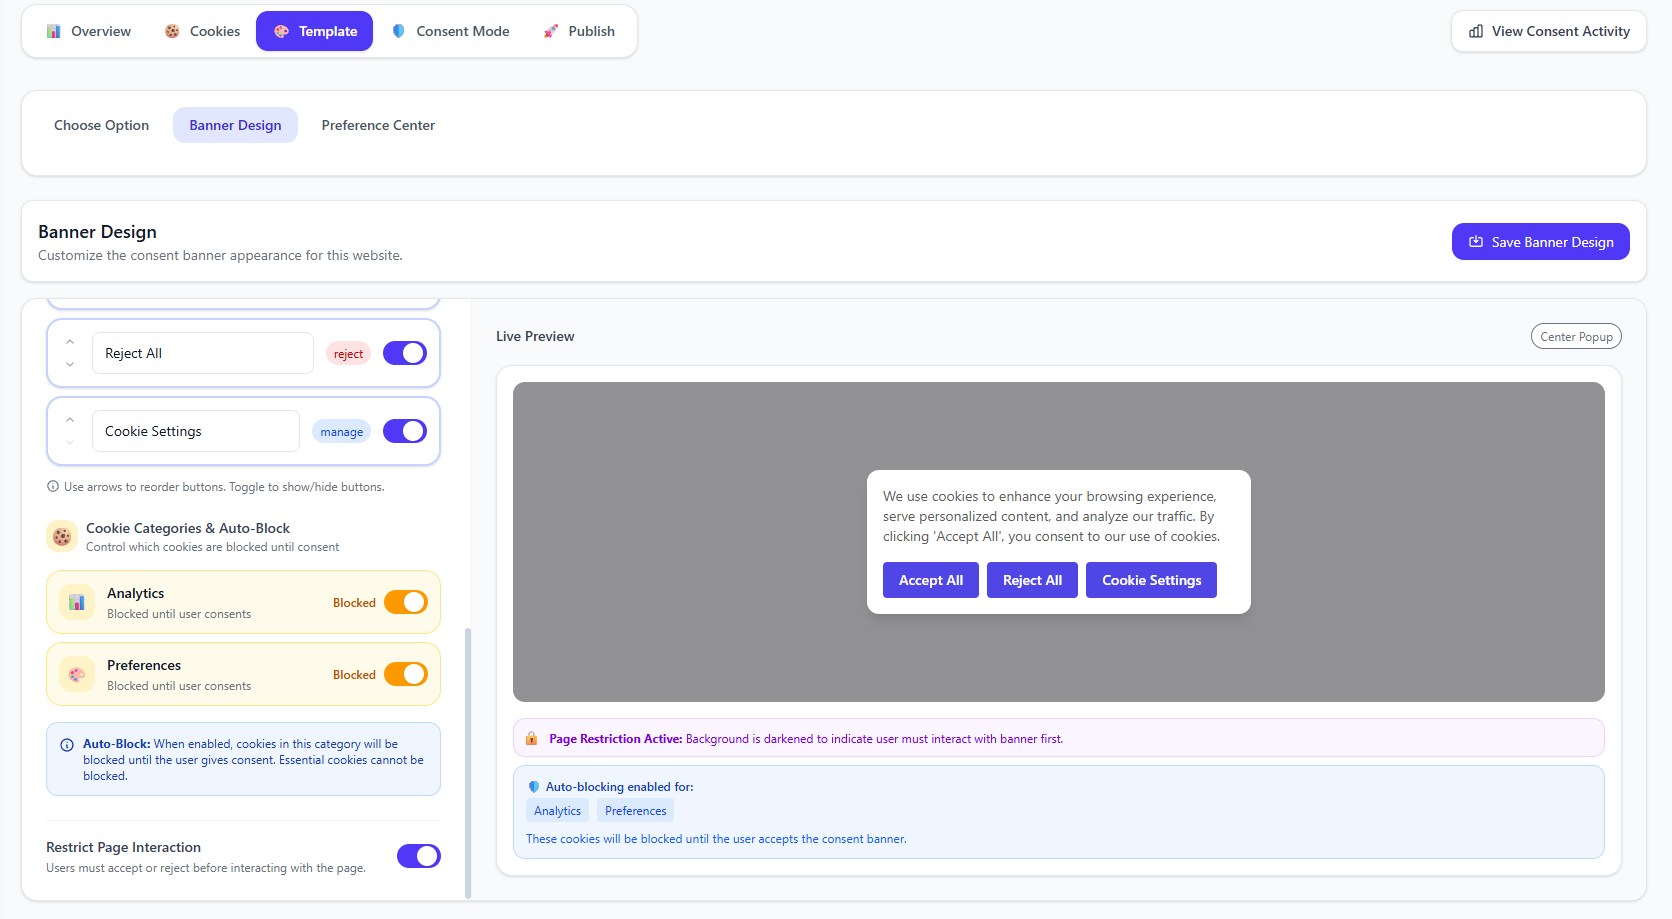Edit the Cookie Settings button label field
The image size is (1672, 919).
196,431
